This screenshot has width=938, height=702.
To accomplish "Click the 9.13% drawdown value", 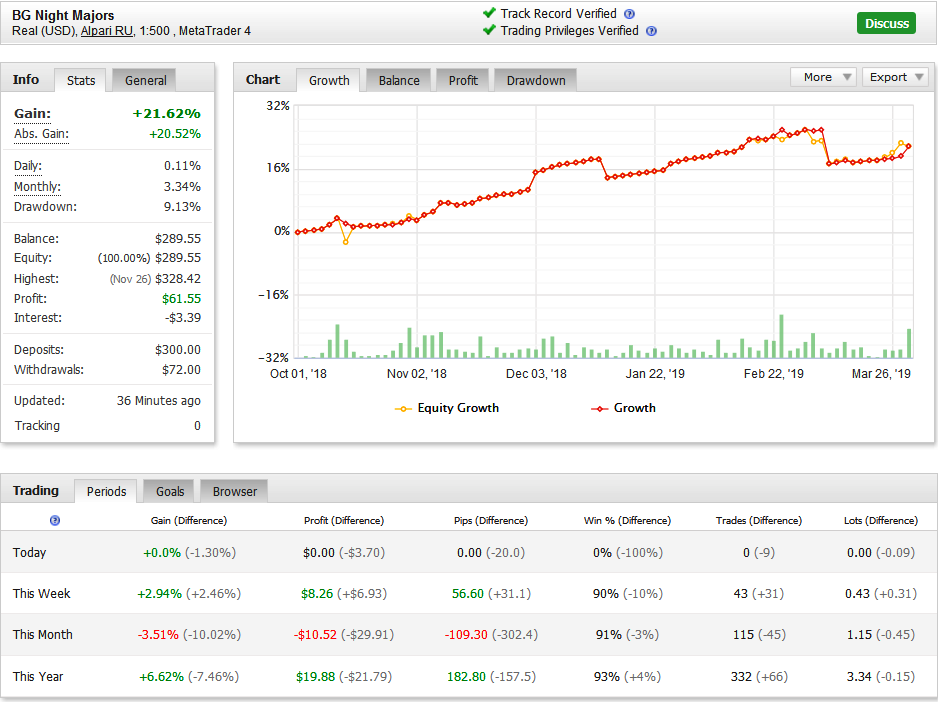I will (x=182, y=207).
